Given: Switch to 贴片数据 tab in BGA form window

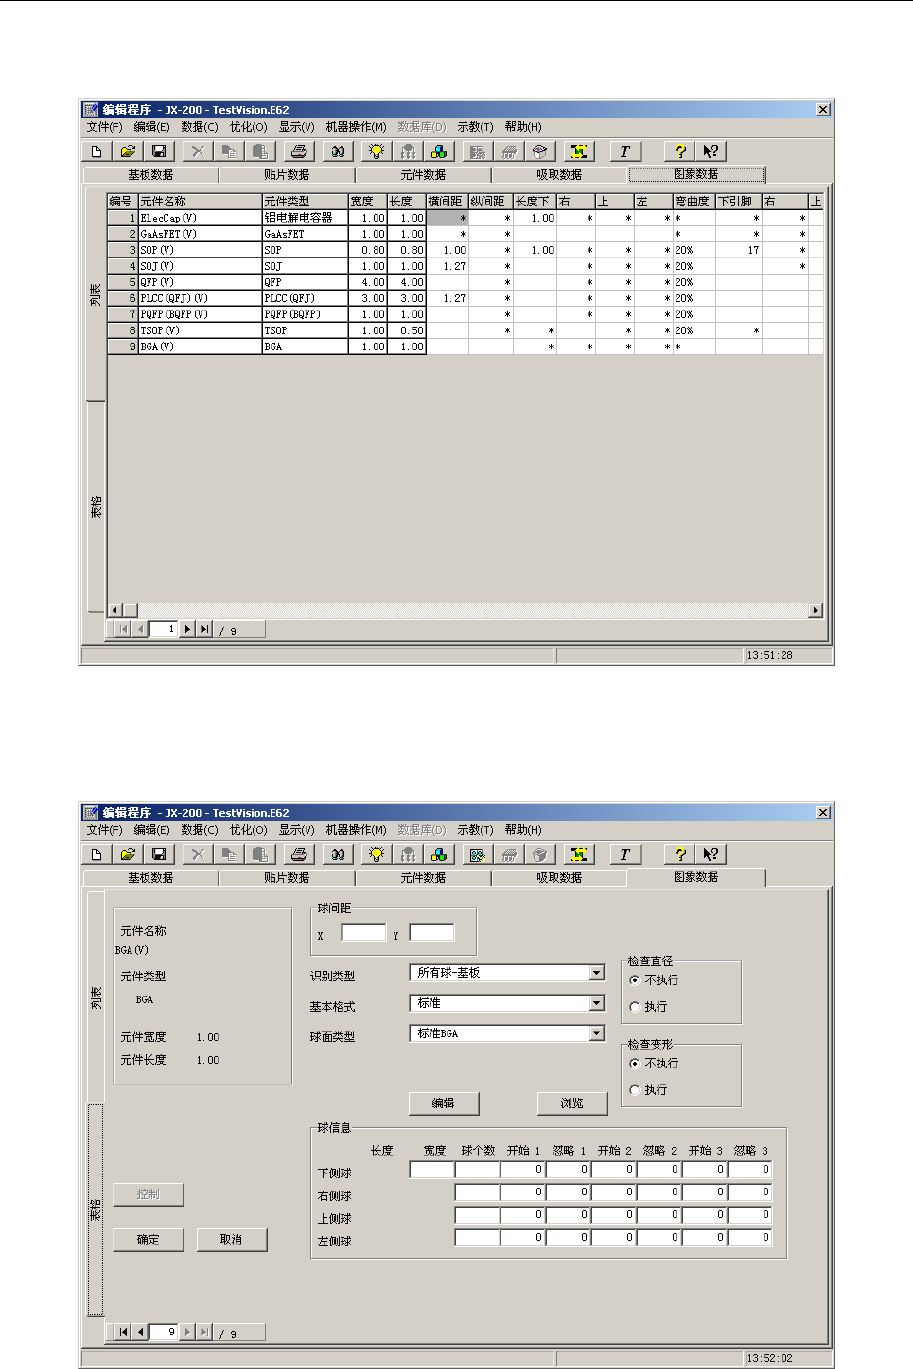Looking at the screenshot, I should click(286, 878).
